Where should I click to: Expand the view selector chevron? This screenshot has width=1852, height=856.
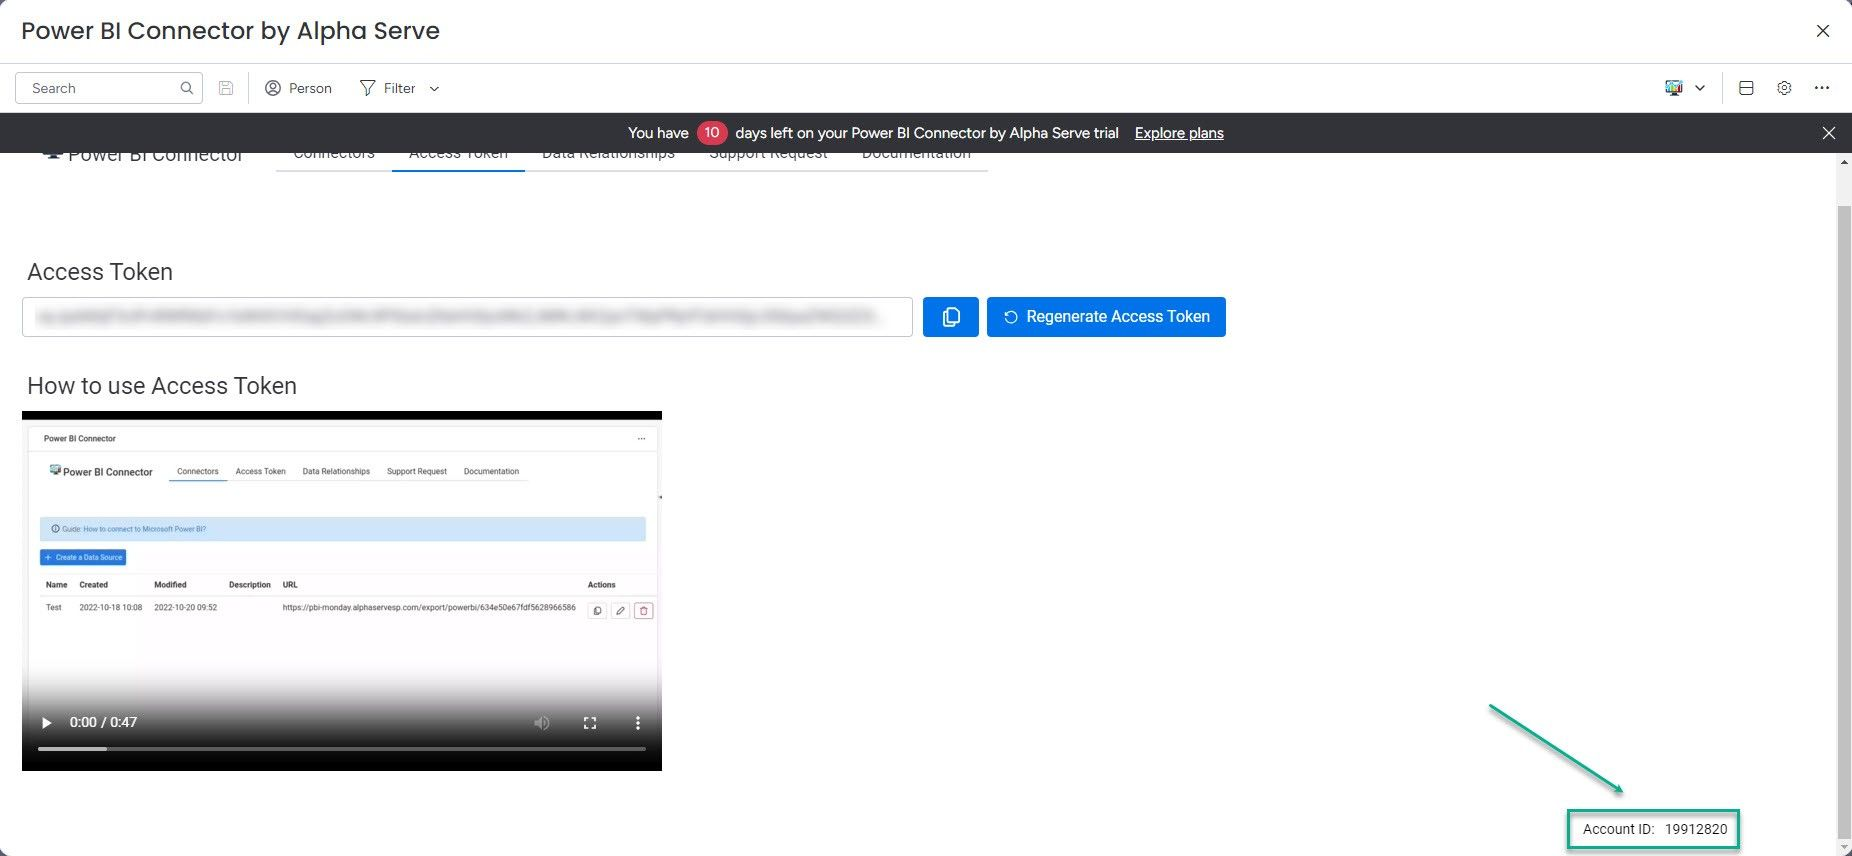(1700, 88)
